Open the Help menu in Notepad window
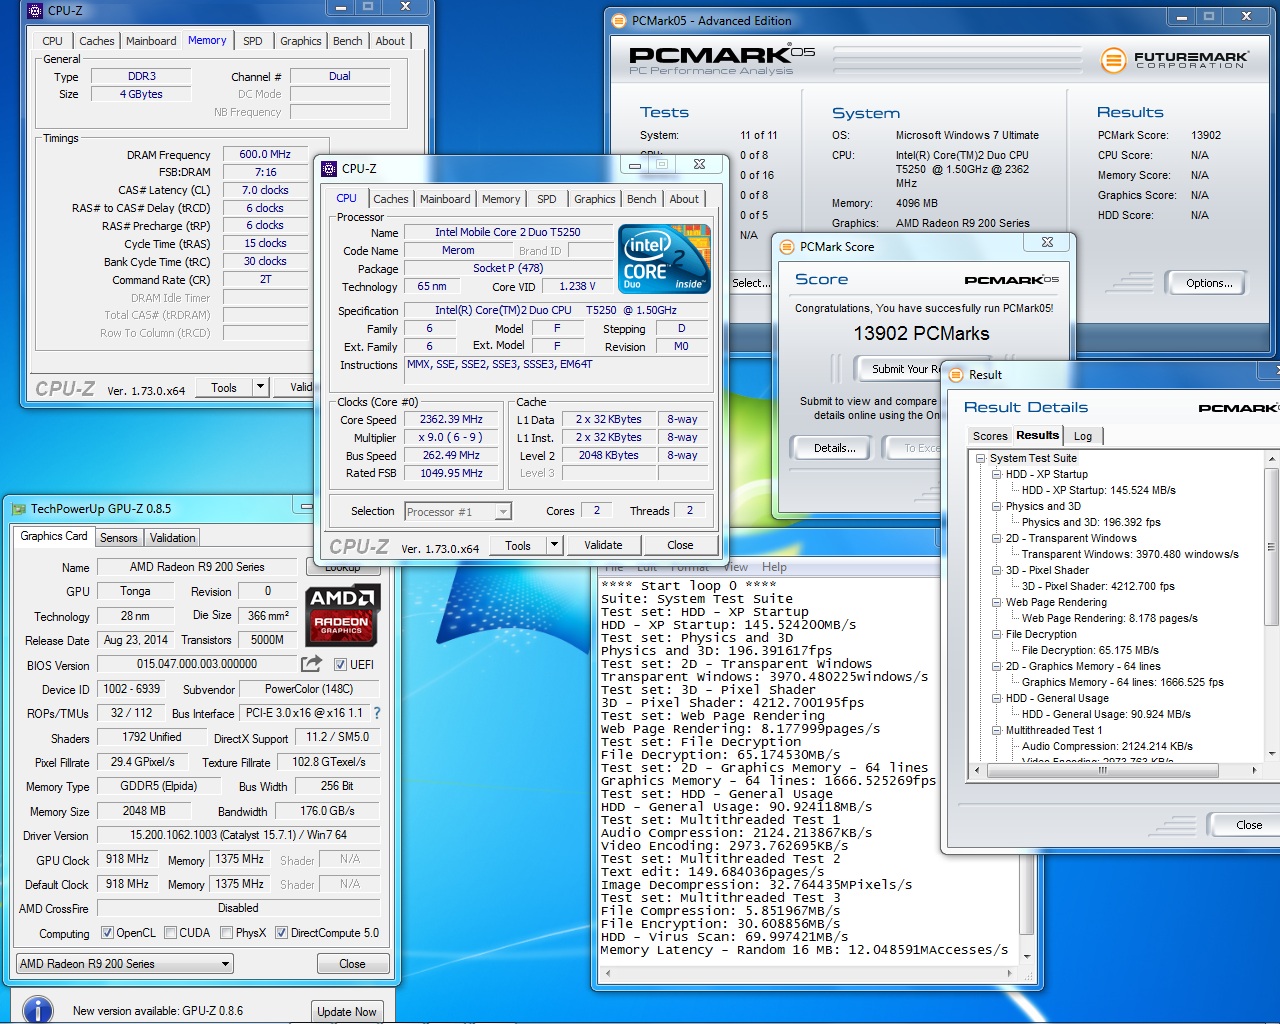The image size is (1280, 1024). (774, 567)
